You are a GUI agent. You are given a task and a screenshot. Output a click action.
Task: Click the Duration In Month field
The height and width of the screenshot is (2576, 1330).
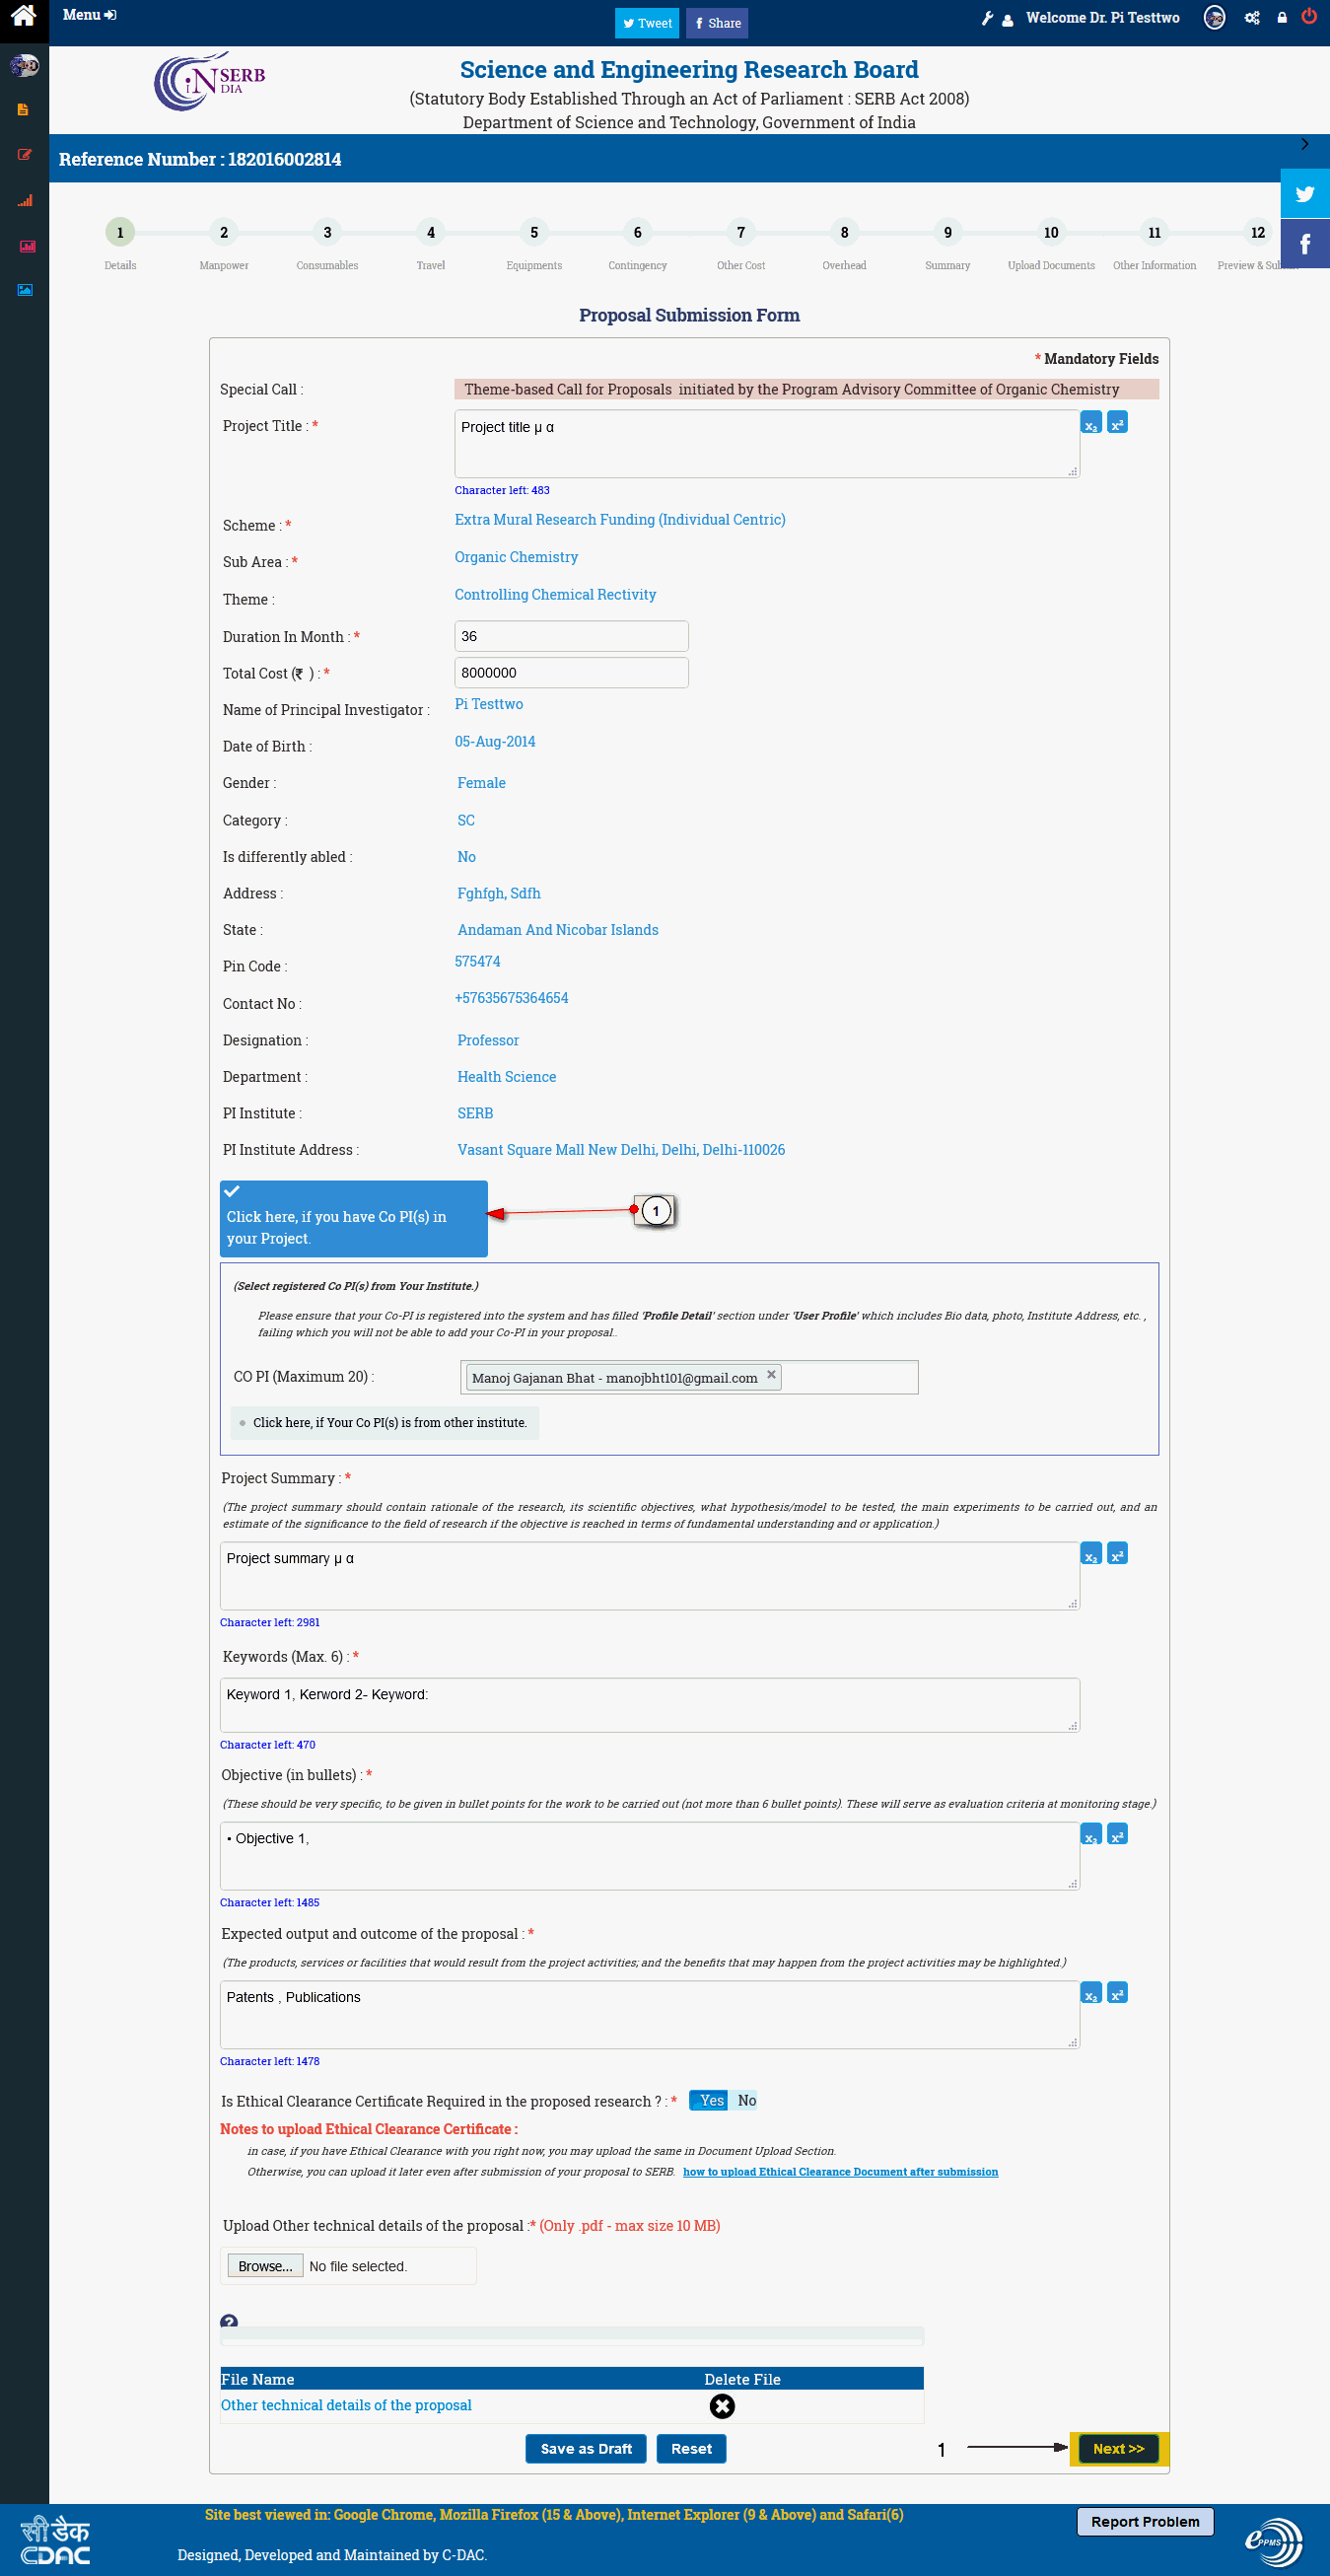point(571,636)
